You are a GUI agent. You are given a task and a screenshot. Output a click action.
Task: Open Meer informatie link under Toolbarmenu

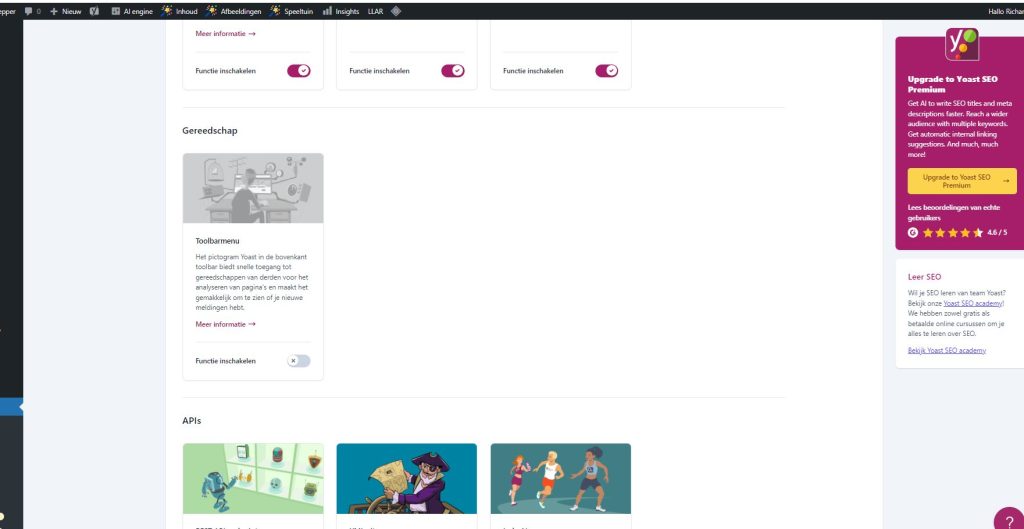coord(225,324)
